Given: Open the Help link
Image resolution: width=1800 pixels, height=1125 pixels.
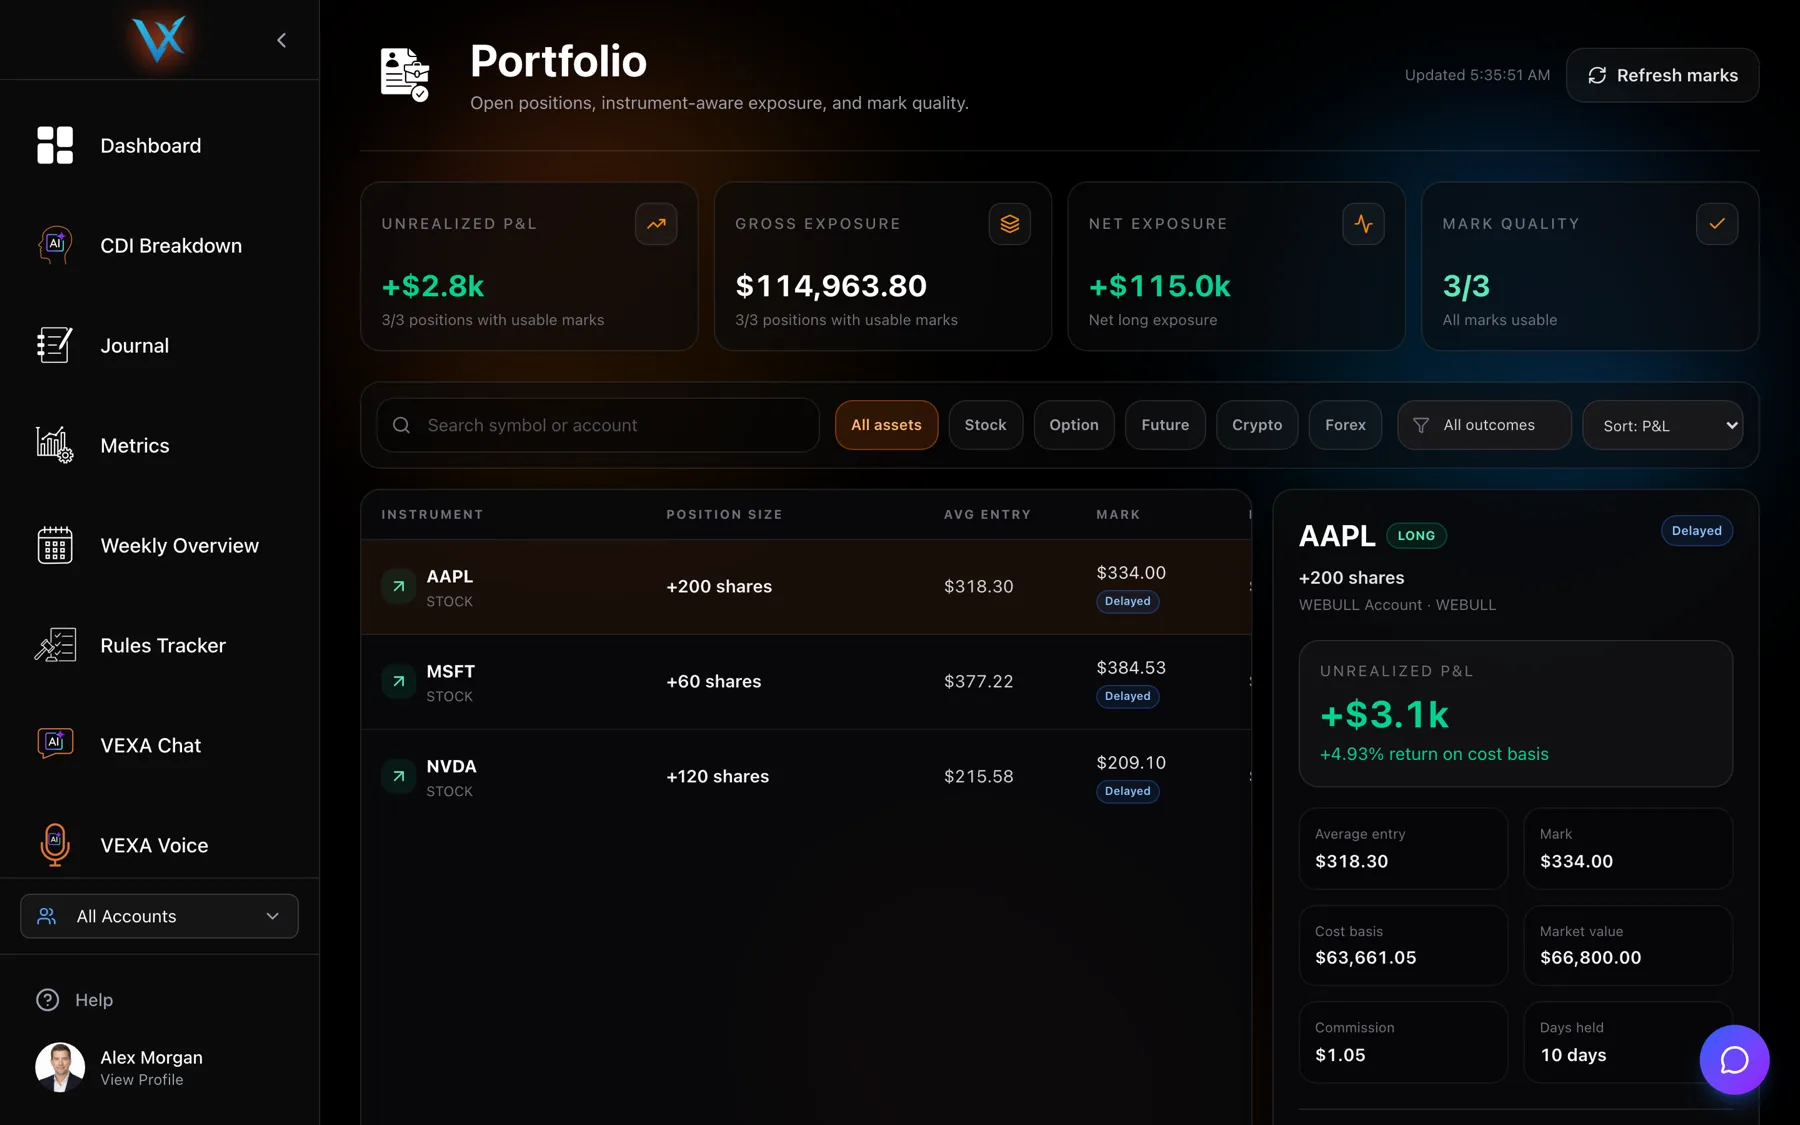Looking at the screenshot, I should coord(94,1000).
